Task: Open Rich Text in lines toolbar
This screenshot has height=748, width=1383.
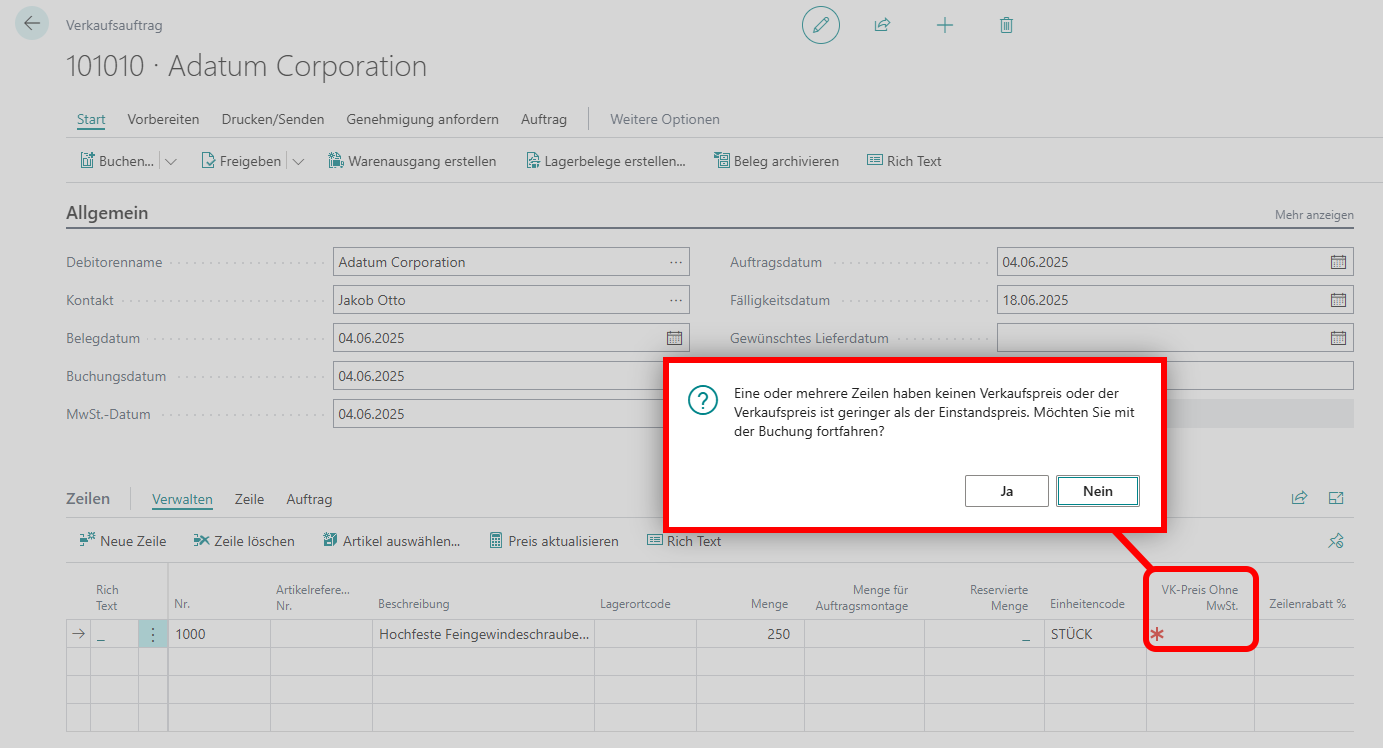Action: [684, 541]
